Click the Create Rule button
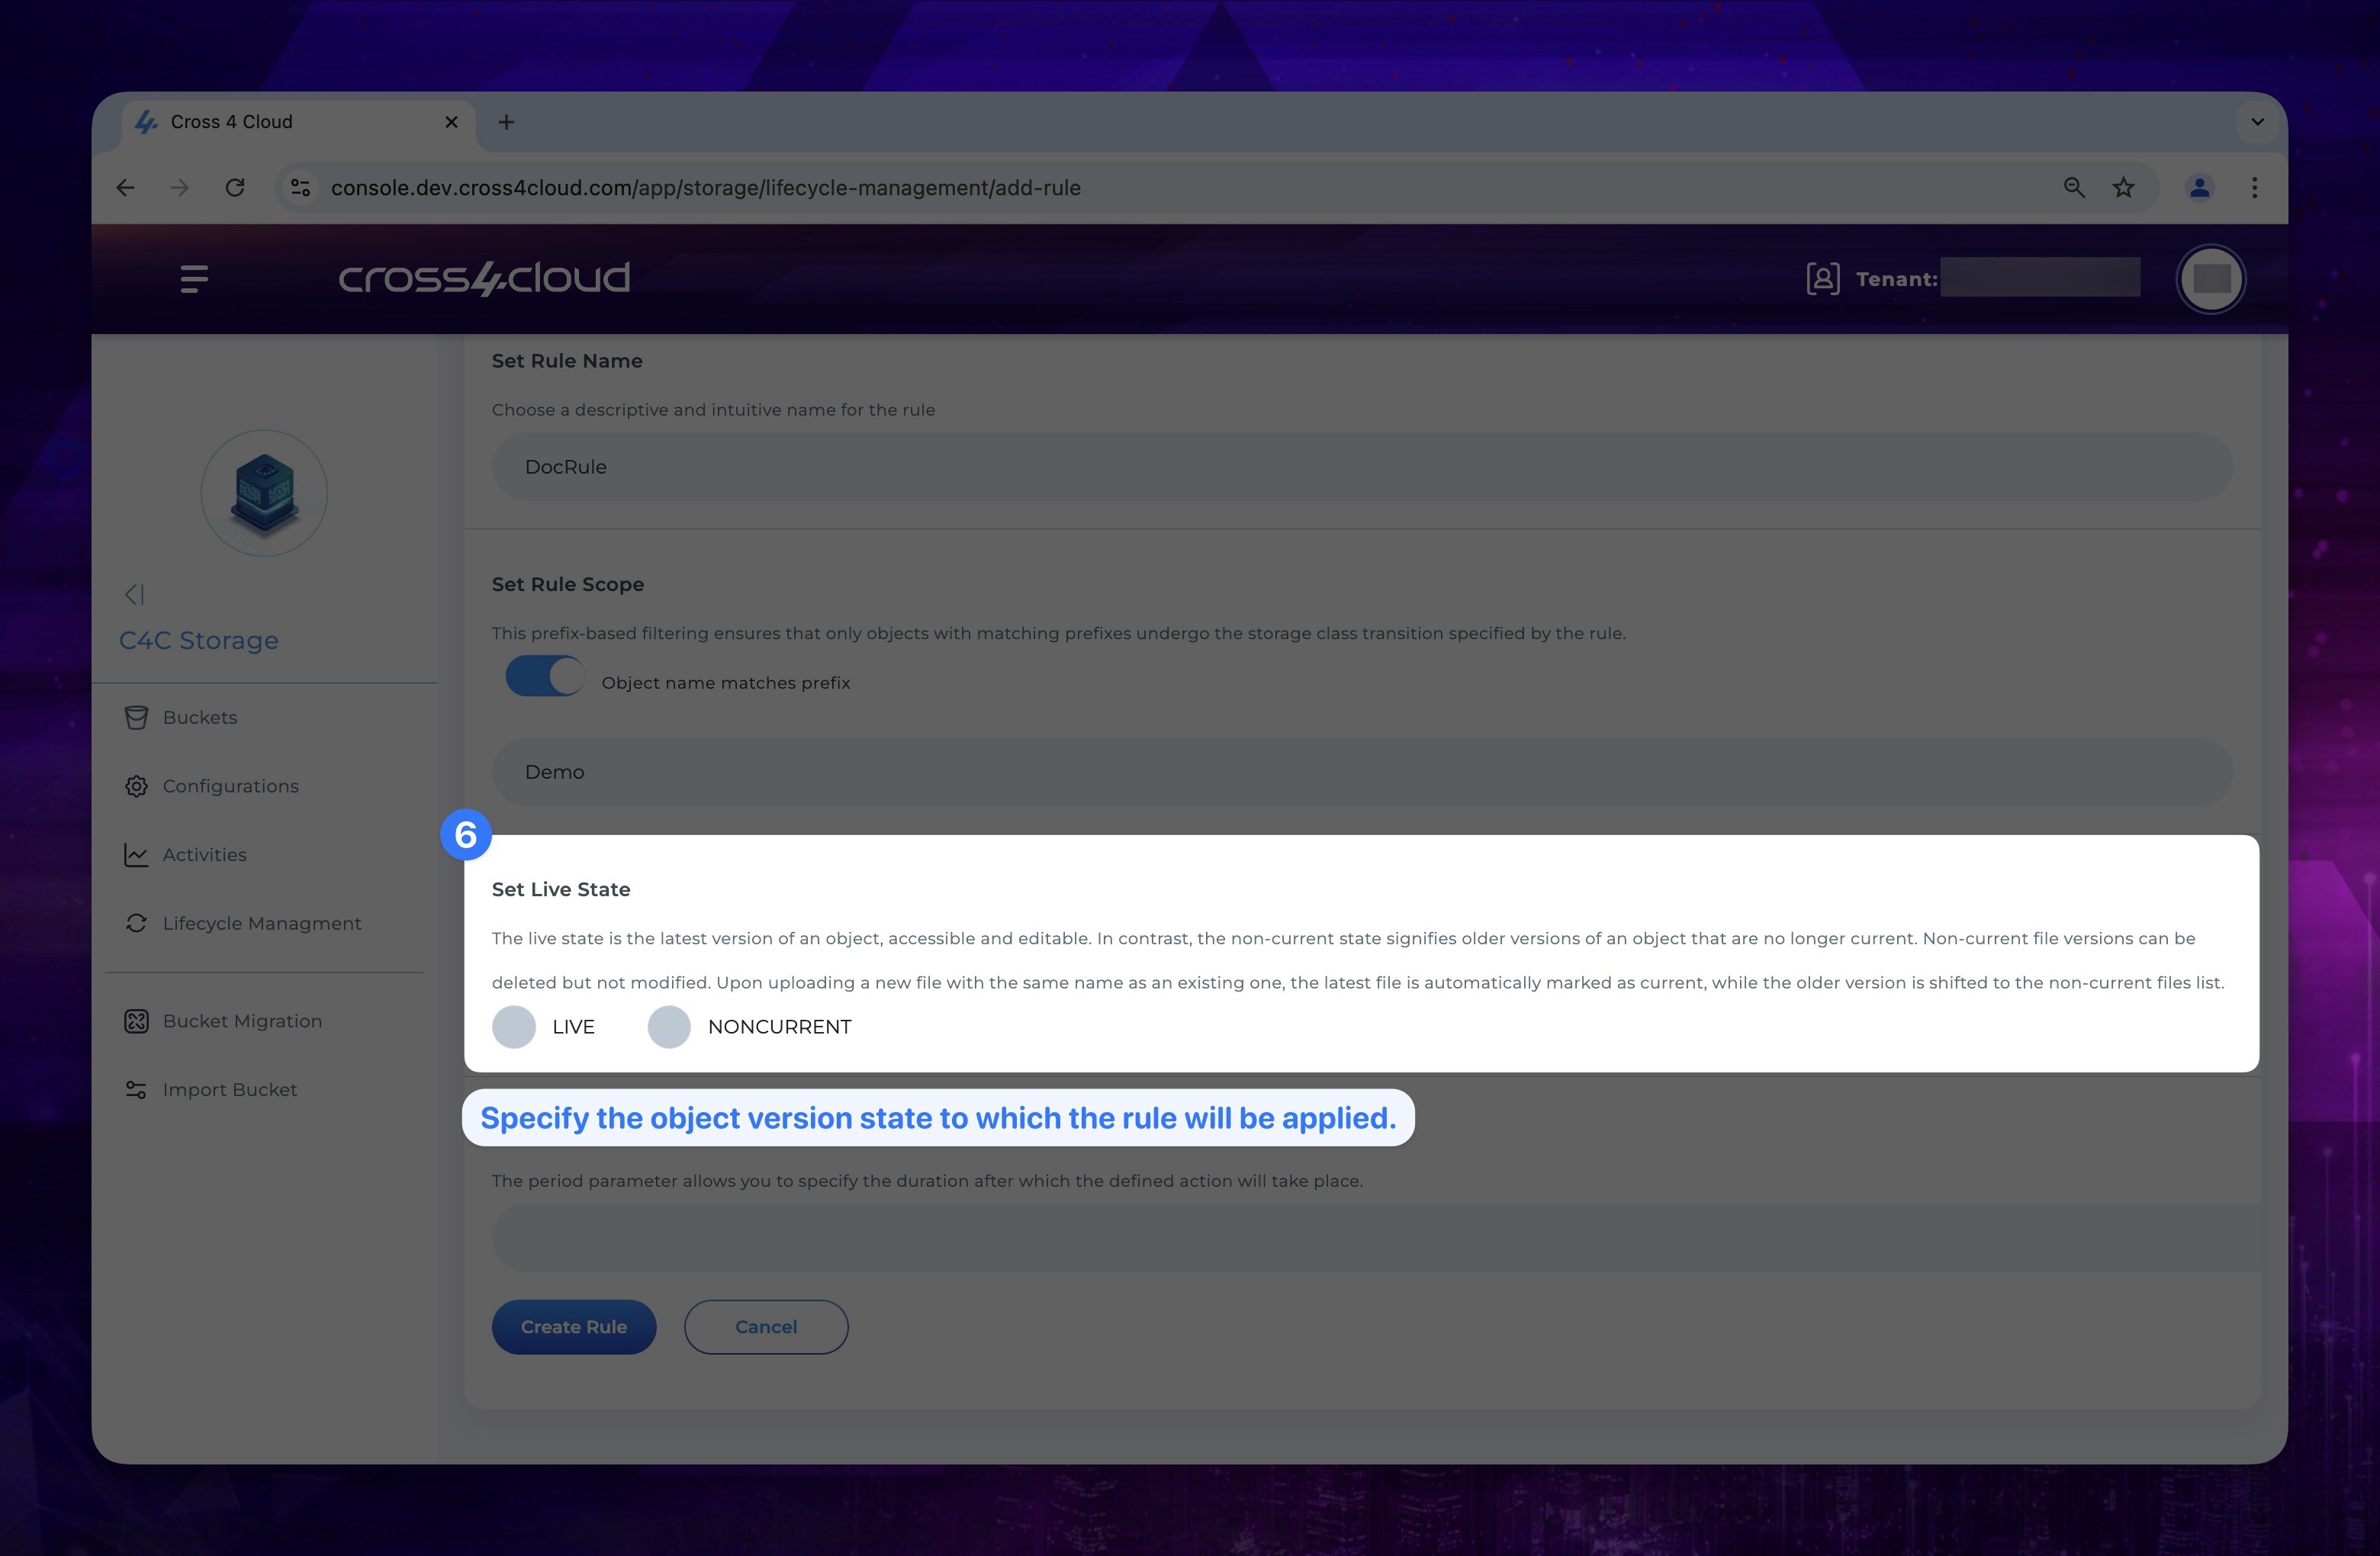The width and height of the screenshot is (2380, 1556). click(573, 1326)
